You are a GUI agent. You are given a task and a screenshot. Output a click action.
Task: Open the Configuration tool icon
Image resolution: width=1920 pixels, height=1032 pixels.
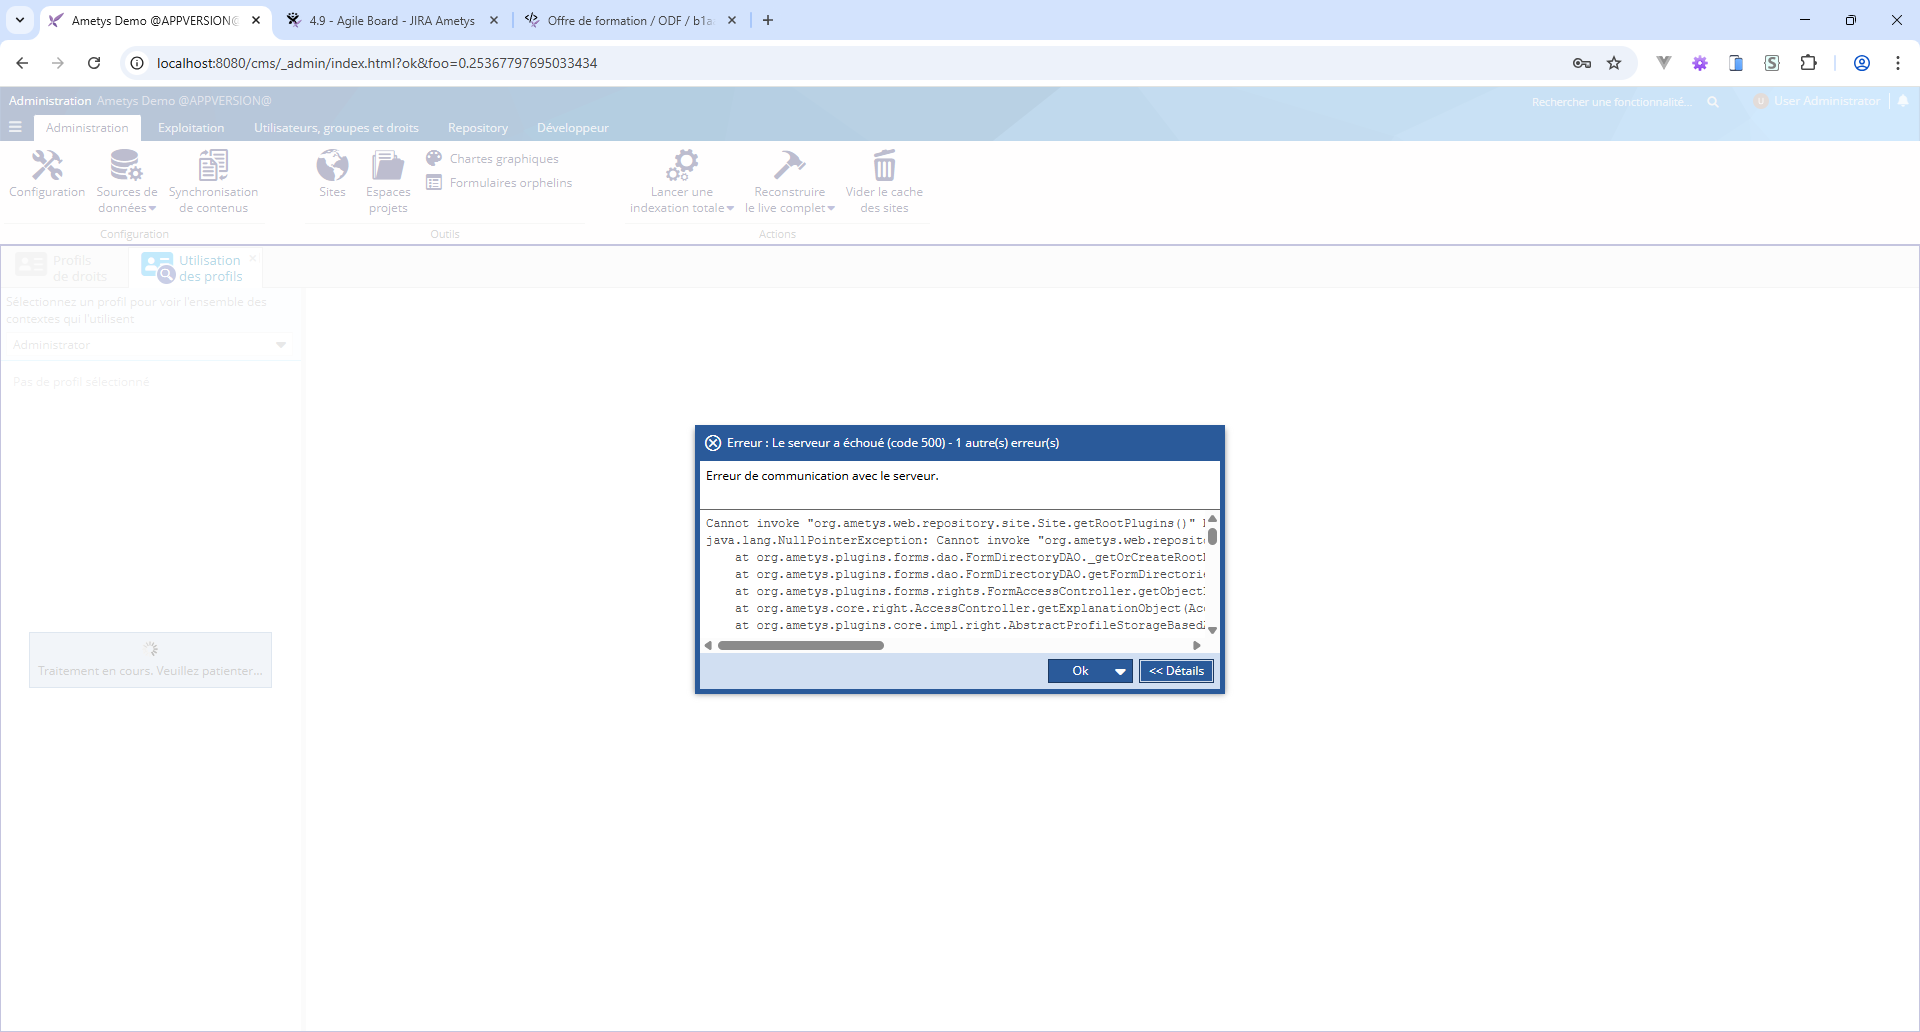(x=47, y=166)
